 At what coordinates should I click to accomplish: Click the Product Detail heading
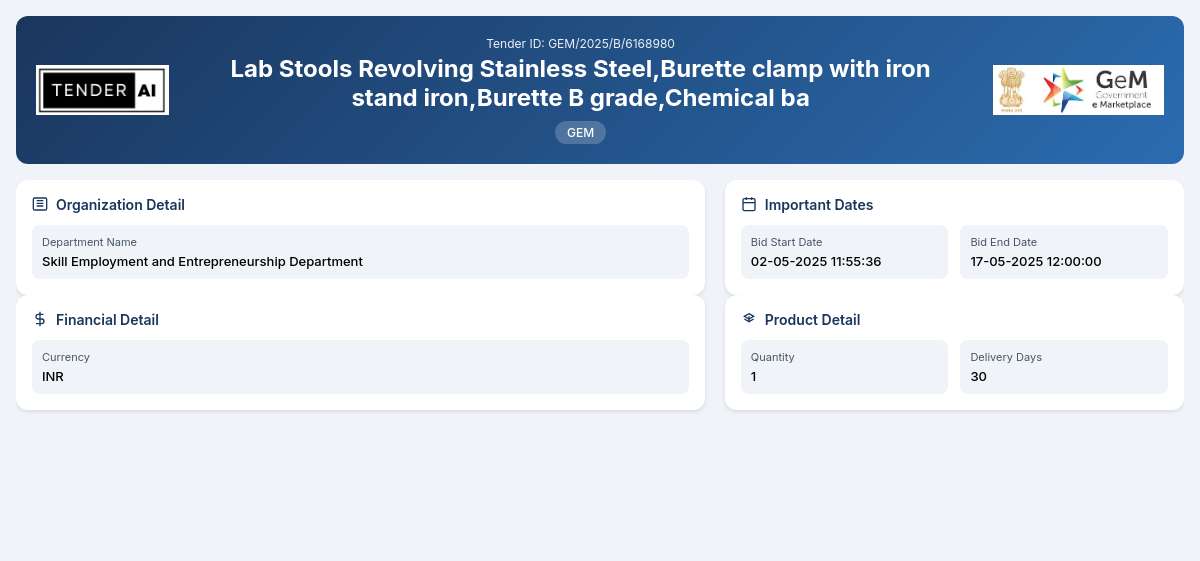click(812, 320)
